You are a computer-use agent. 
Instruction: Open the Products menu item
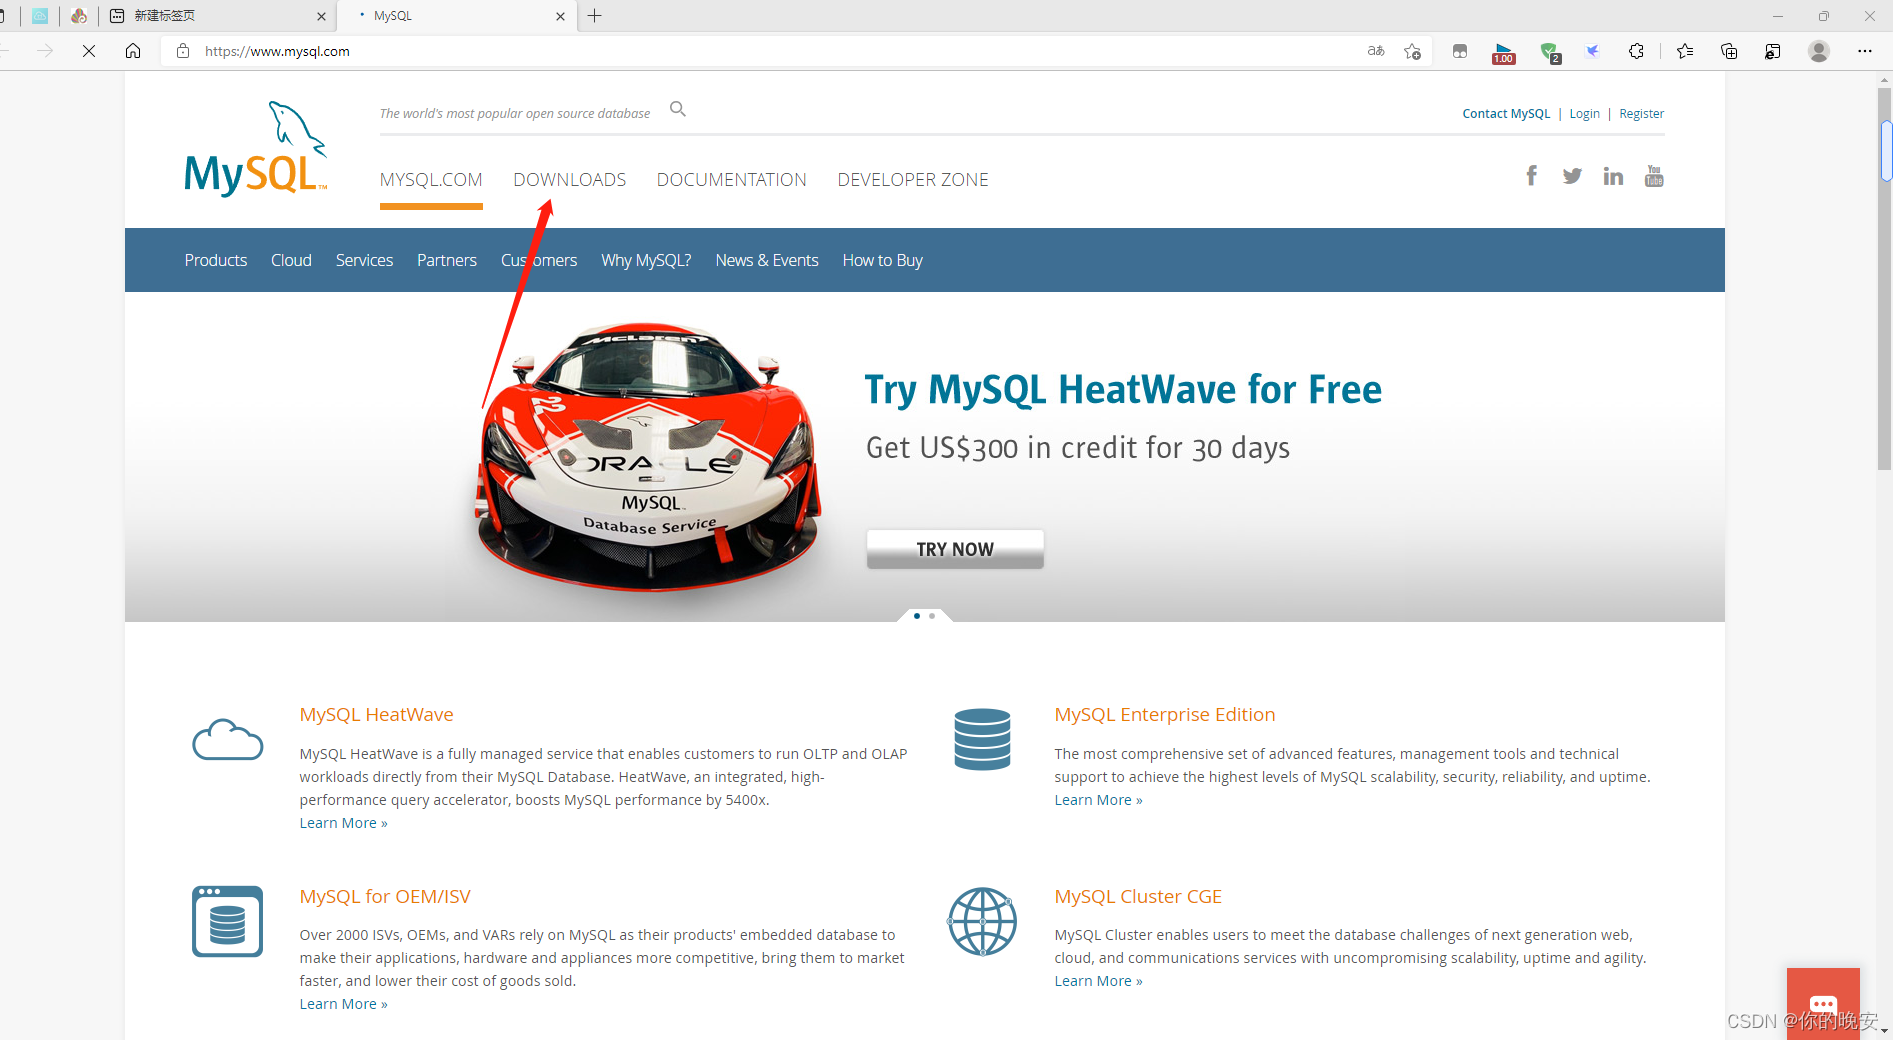click(x=216, y=260)
